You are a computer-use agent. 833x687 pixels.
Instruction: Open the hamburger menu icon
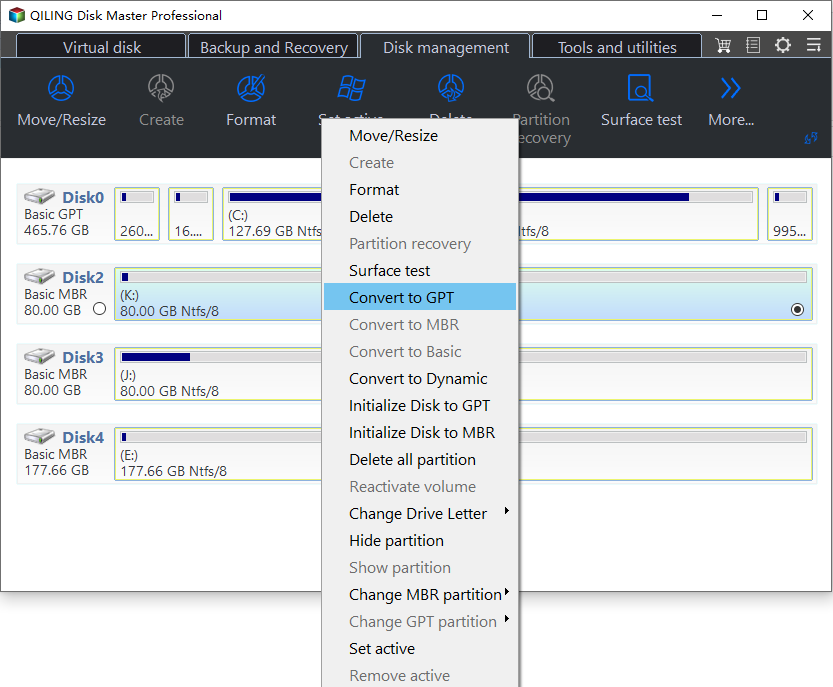tap(813, 45)
